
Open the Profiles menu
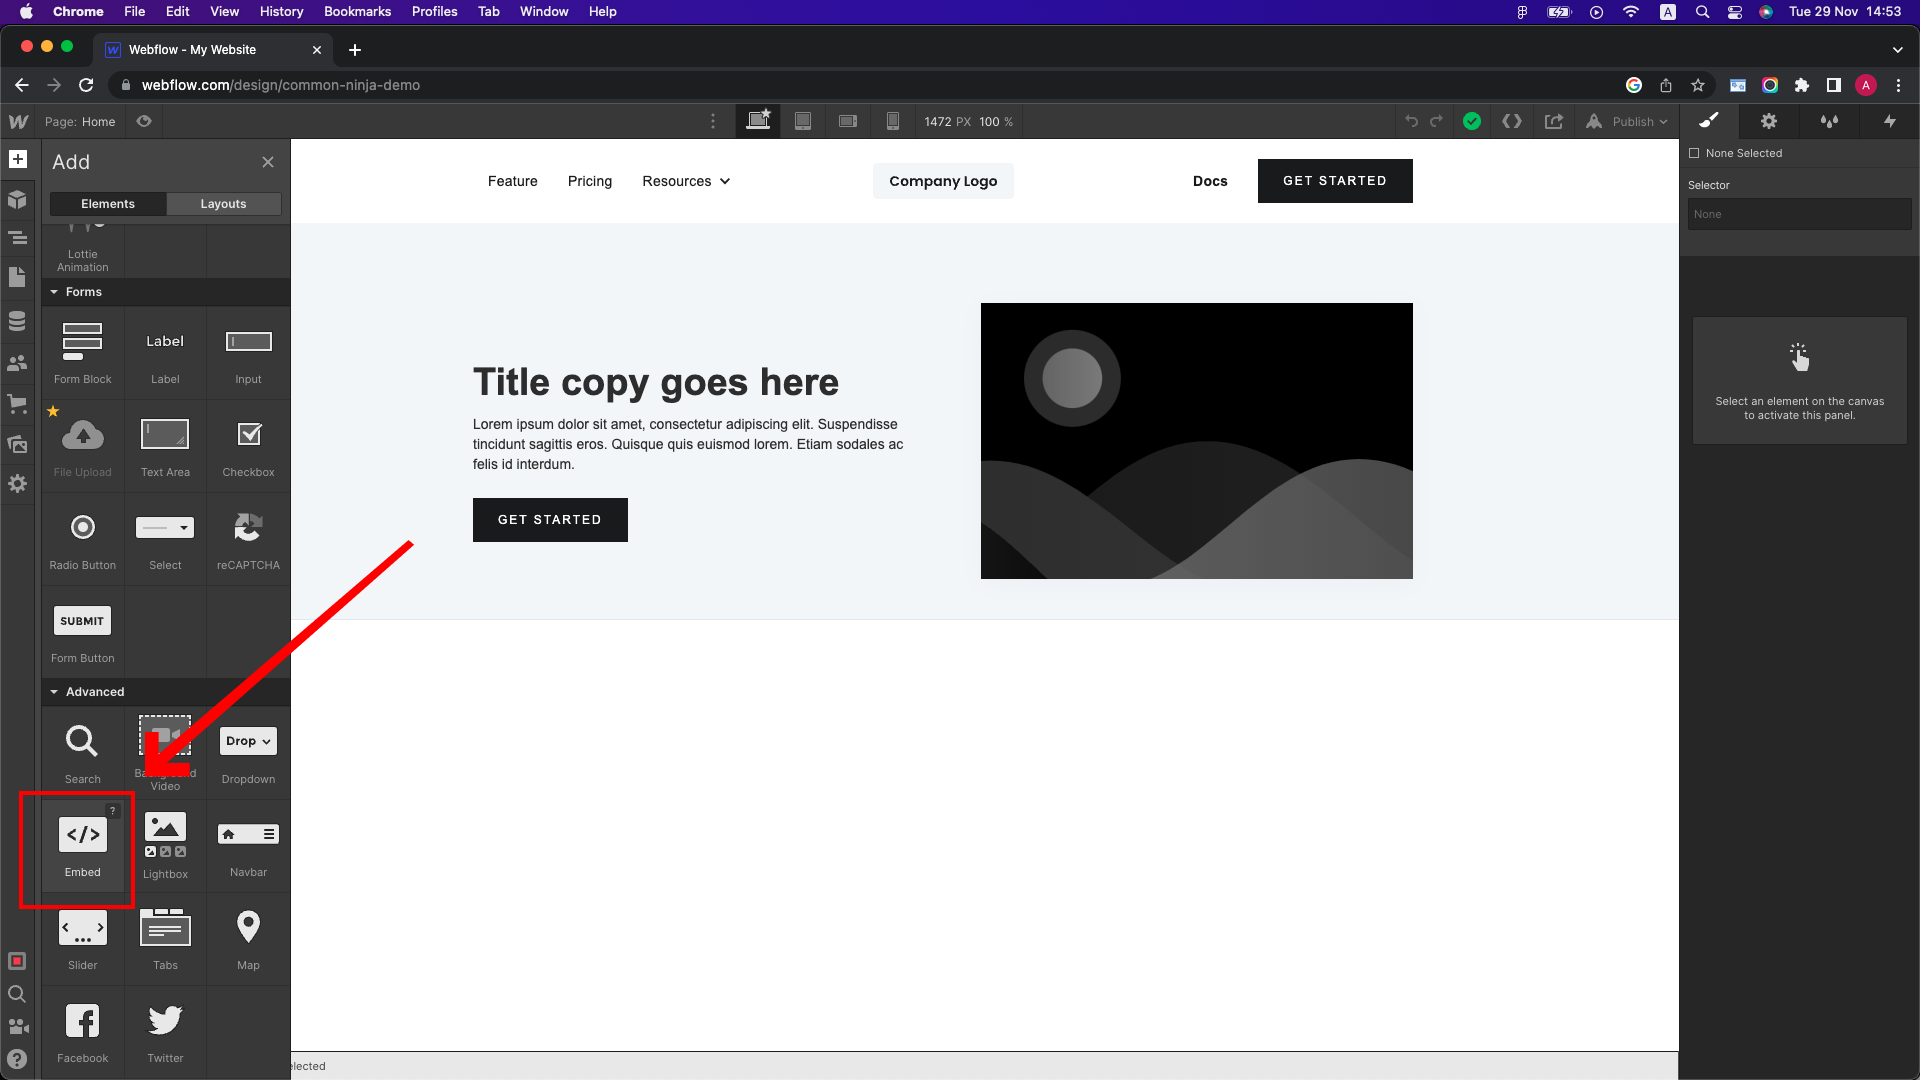coord(434,11)
